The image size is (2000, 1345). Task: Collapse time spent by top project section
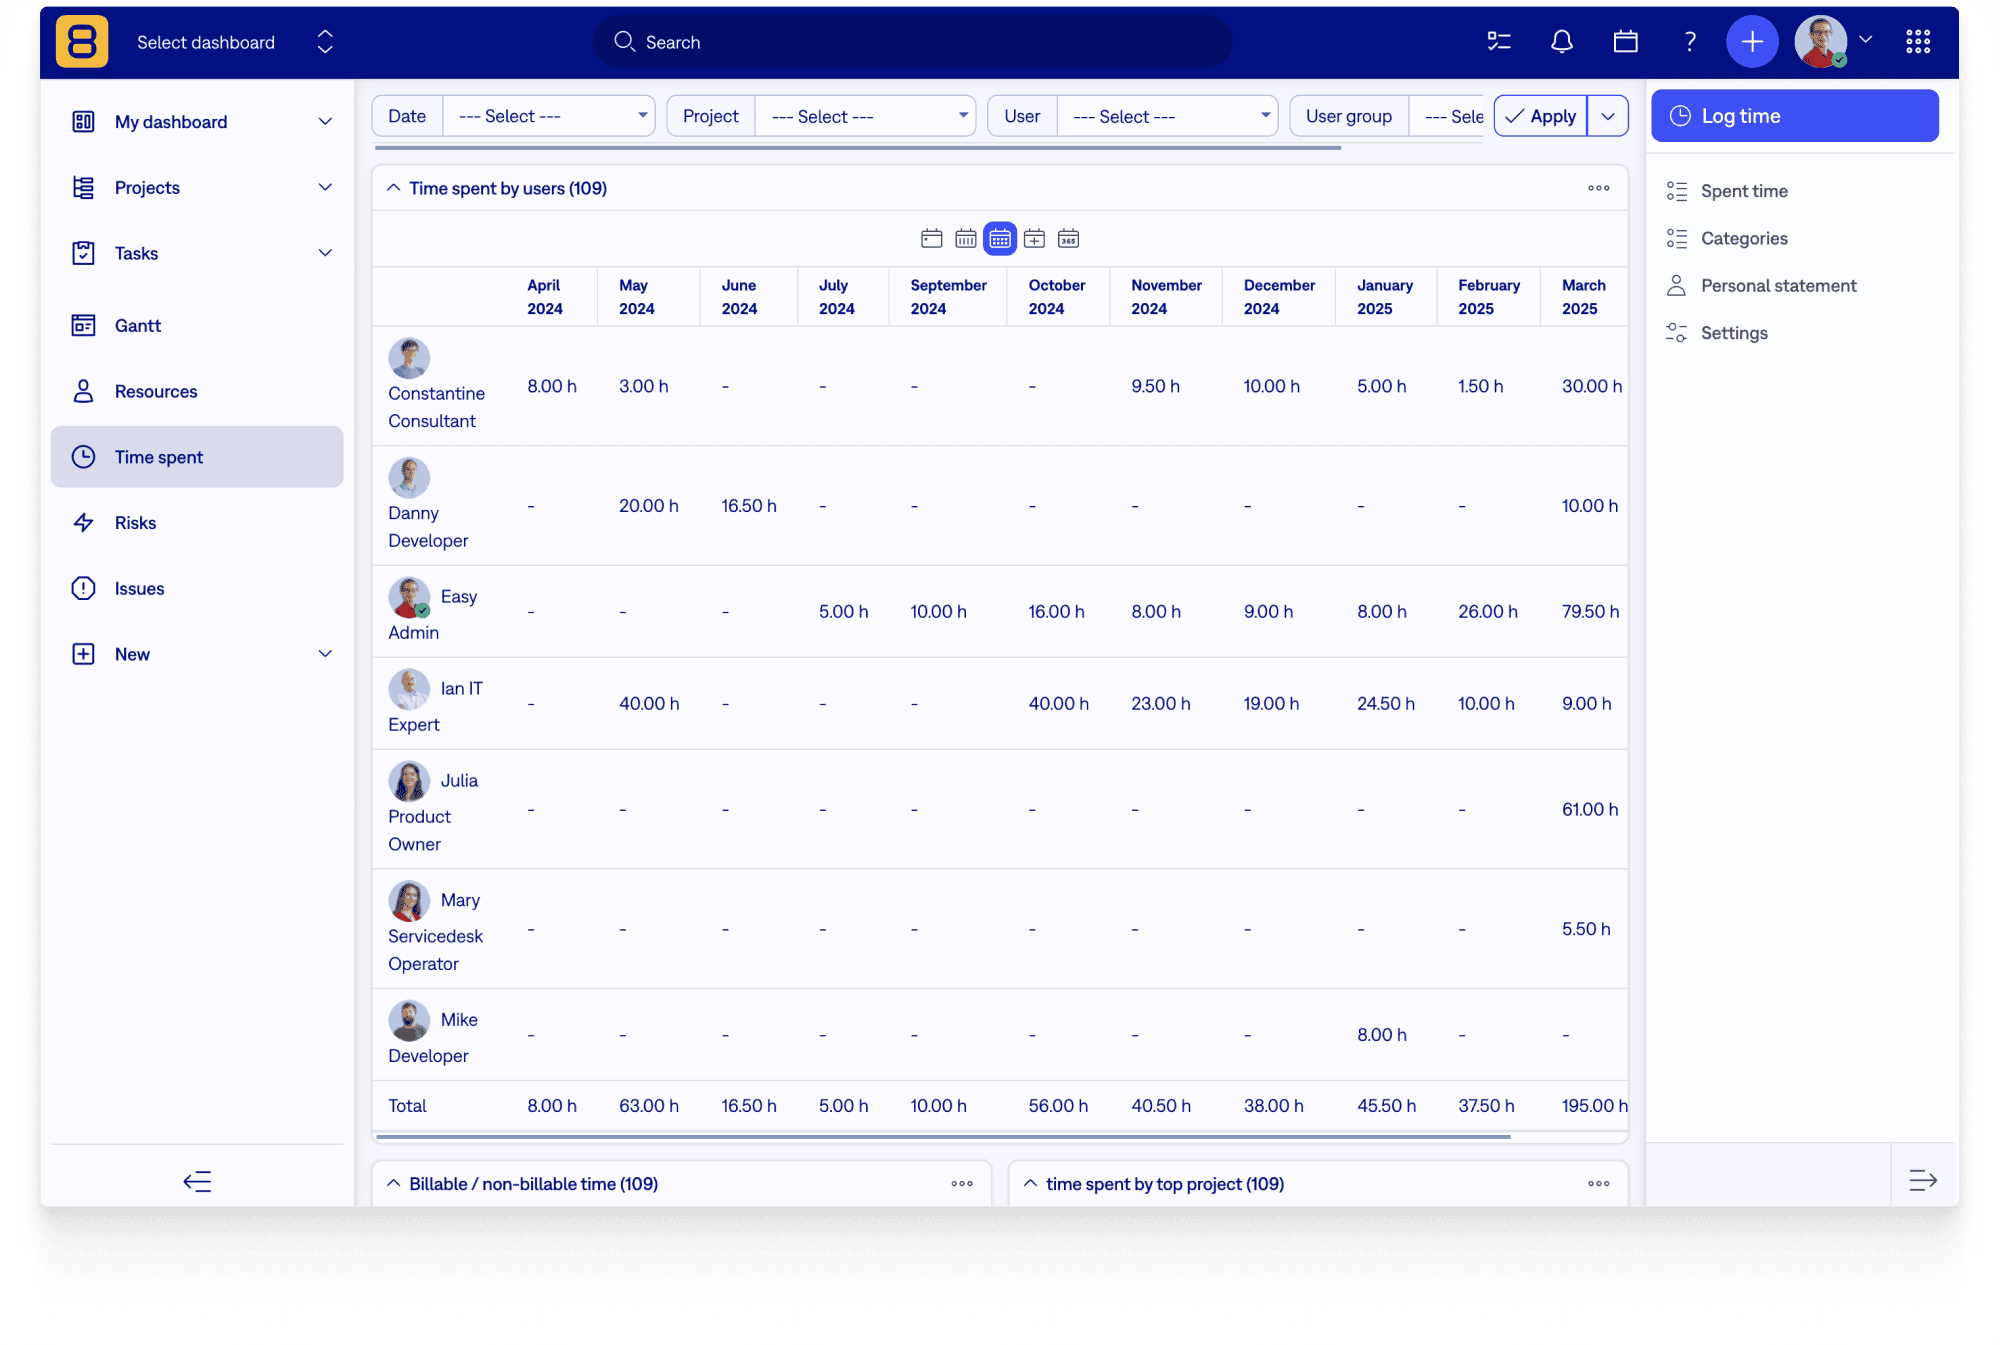tap(1031, 1184)
